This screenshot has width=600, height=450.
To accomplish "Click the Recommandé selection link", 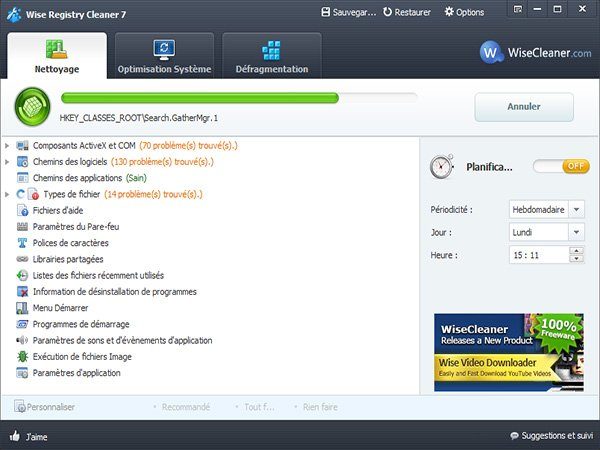I will click(186, 407).
